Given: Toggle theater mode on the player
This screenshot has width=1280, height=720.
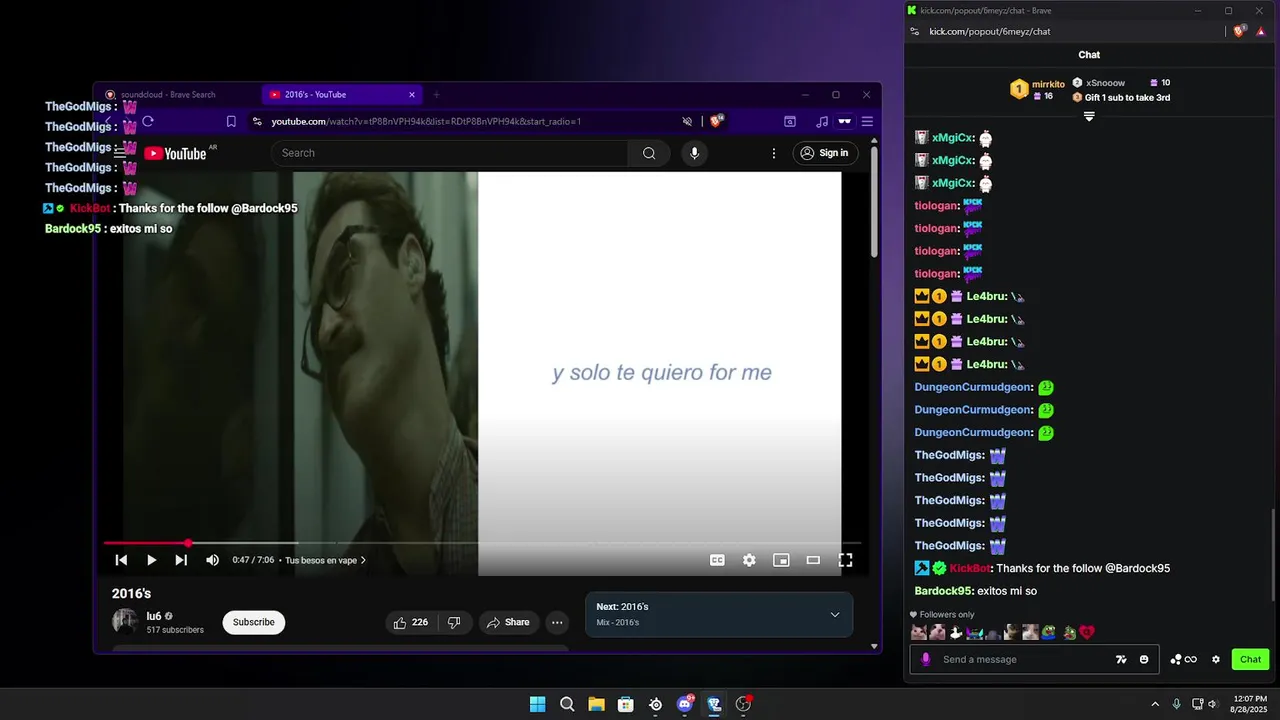Looking at the screenshot, I should [x=813, y=560].
